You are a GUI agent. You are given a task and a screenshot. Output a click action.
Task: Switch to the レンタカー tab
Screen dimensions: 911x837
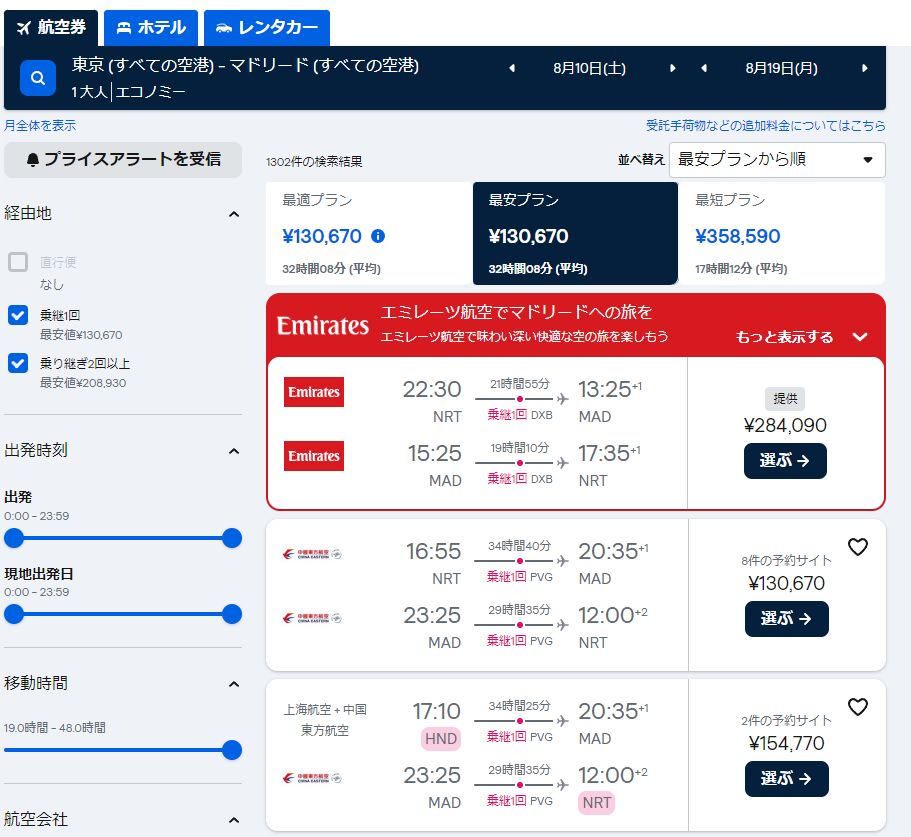click(x=267, y=27)
